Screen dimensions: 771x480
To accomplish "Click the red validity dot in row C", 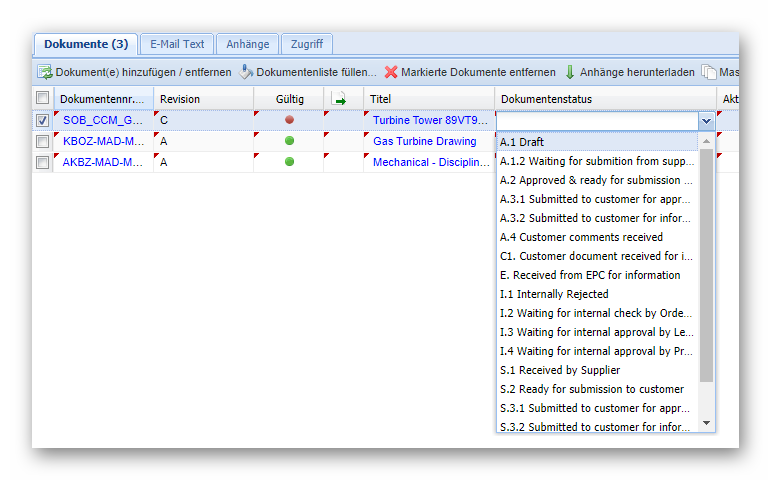I will tap(290, 120).
